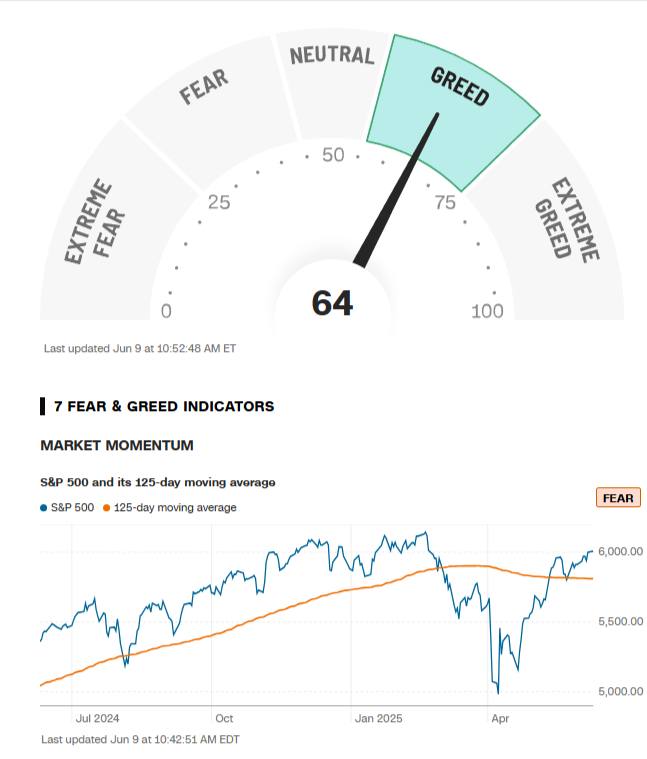Screen dimensions: 647x759
Task: Toggle the 125-day moving average legend
Action: [170, 508]
